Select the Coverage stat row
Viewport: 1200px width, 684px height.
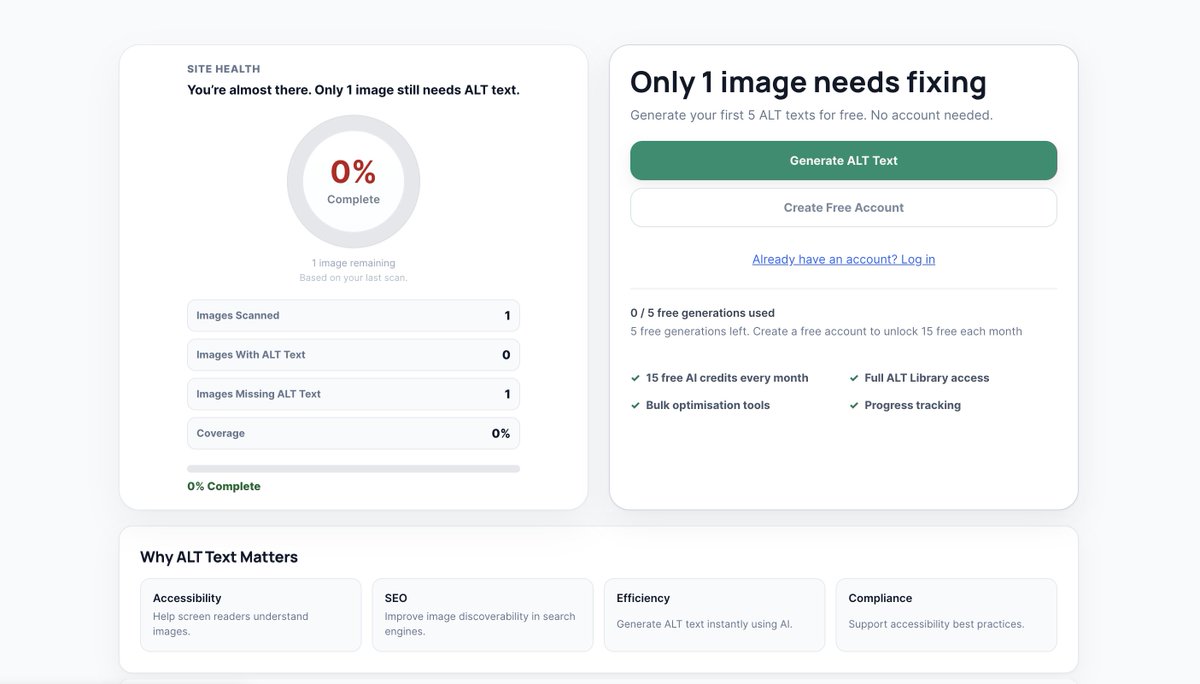pyautogui.click(x=353, y=433)
